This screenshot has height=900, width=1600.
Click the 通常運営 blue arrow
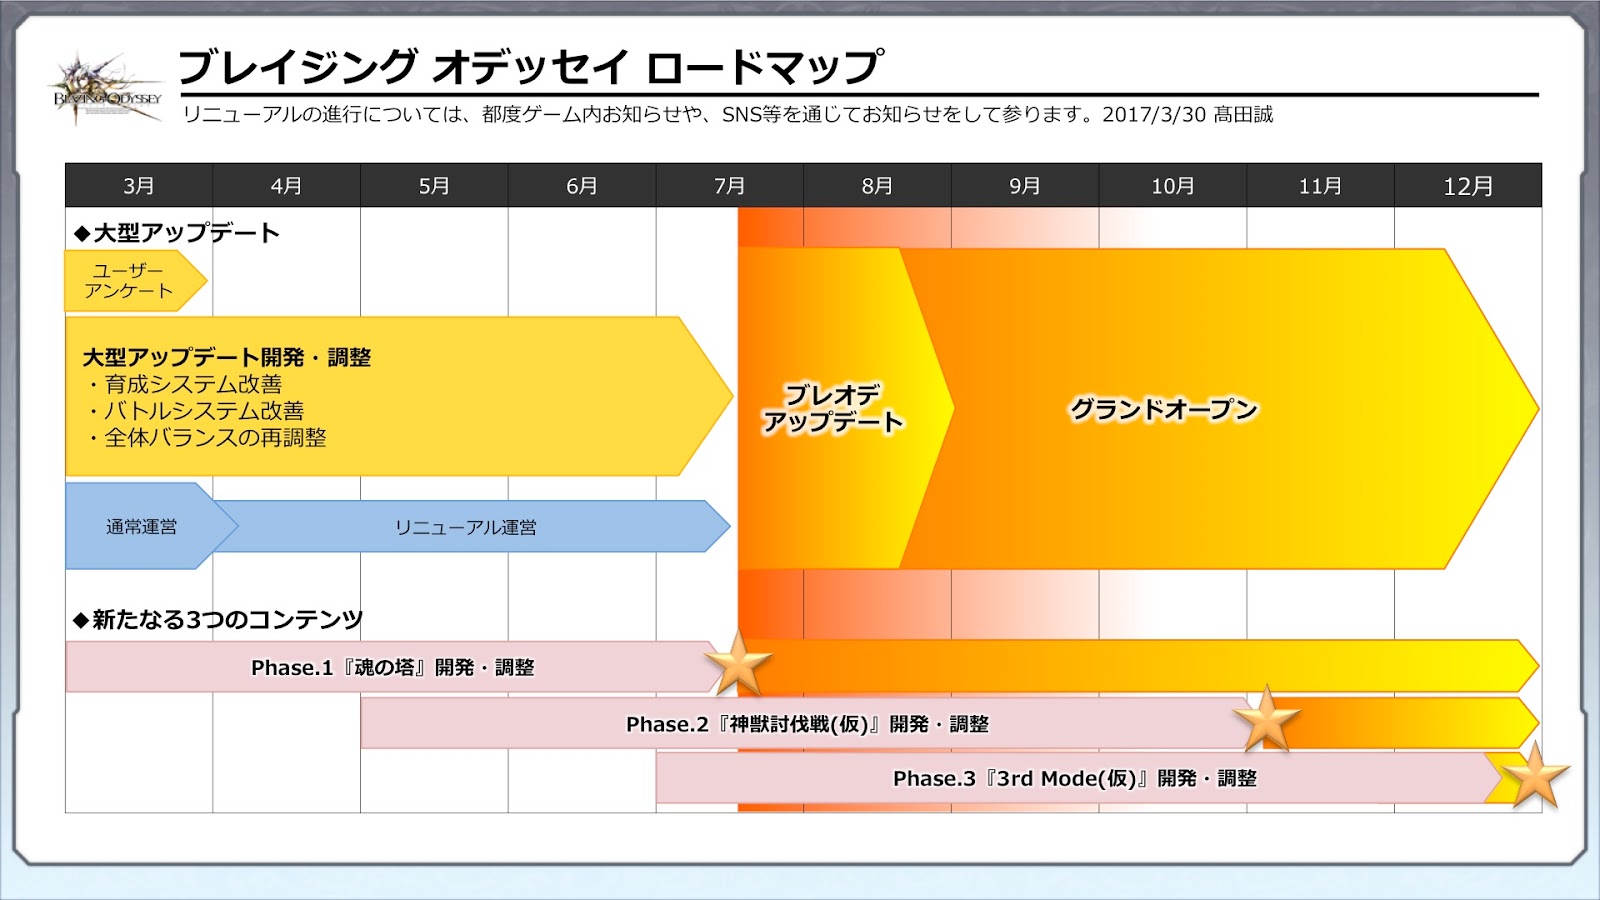pyautogui.click(x=150, y=526)
